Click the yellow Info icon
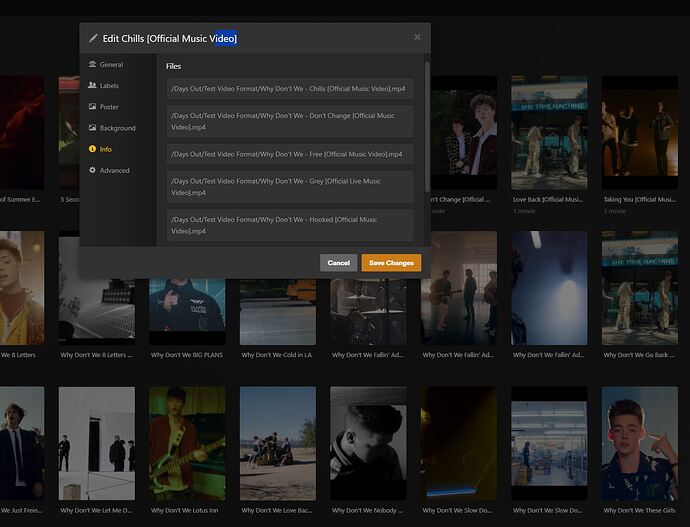Screen dimensions: 690x527 [92, 149]
